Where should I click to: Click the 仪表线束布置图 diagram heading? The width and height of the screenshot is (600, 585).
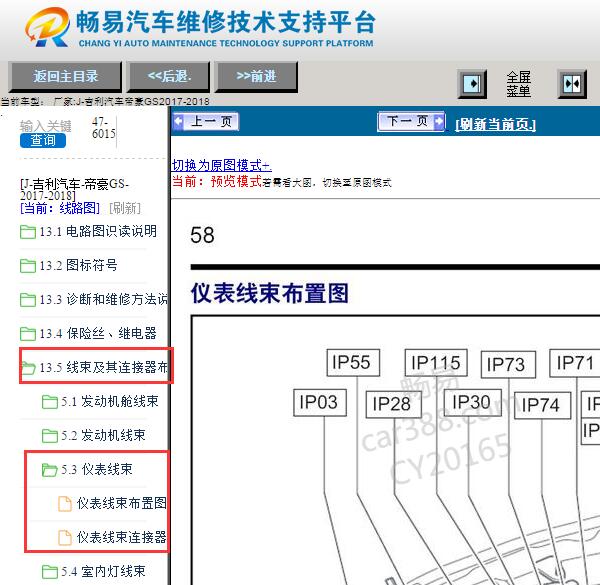[269, 293]
